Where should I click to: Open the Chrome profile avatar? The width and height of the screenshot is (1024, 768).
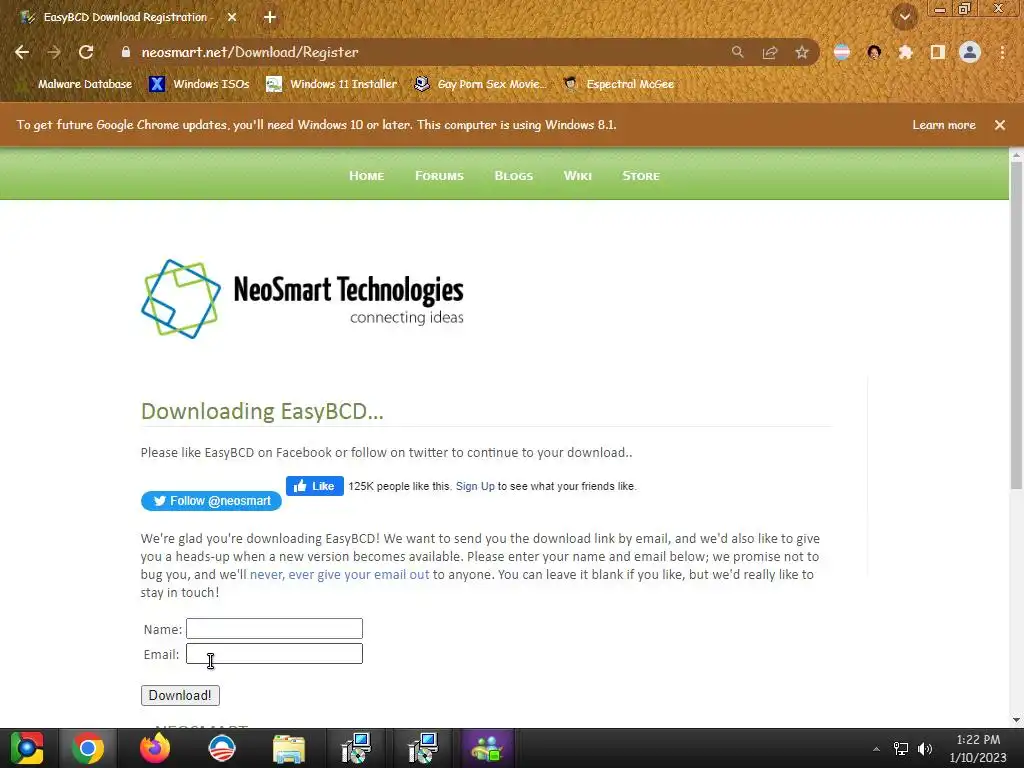click(970, 52)
